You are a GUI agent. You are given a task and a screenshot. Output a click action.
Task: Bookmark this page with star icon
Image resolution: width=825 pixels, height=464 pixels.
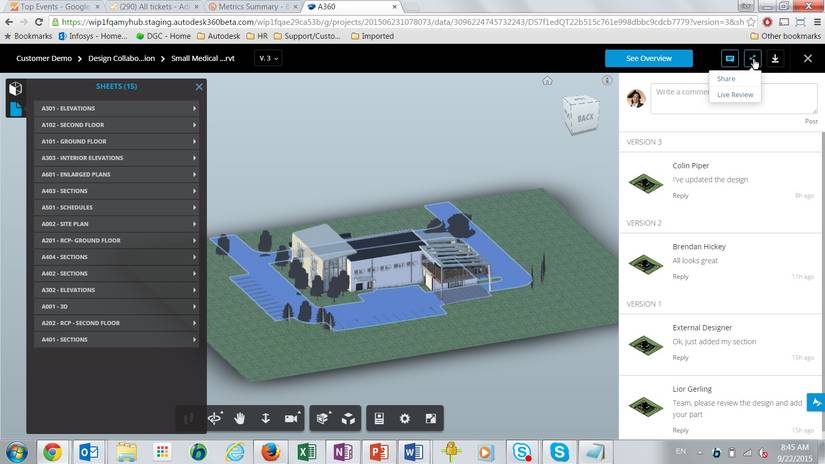pos(751,22)
